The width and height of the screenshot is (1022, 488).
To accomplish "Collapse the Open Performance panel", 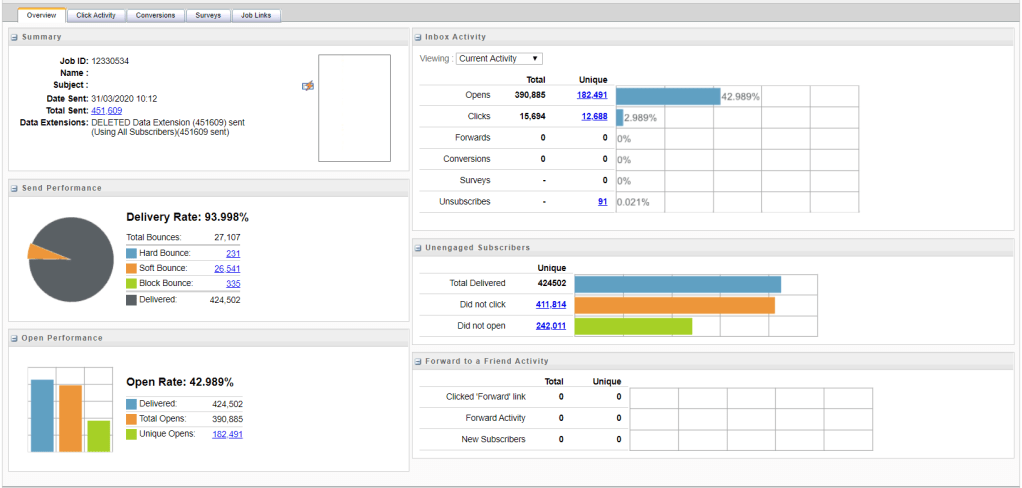I will [15, 338].
